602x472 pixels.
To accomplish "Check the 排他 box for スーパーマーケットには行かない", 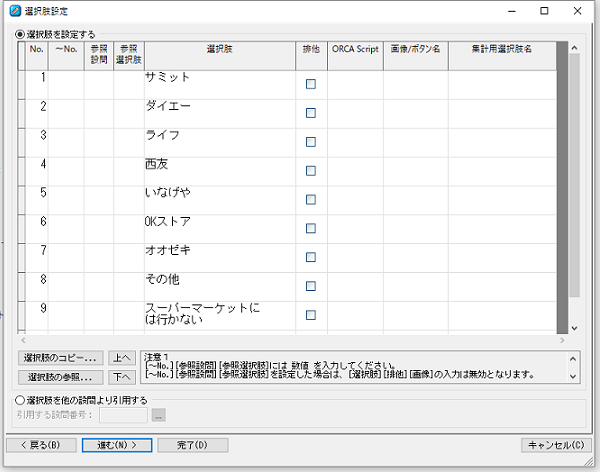I will click(x=311, y=315).
